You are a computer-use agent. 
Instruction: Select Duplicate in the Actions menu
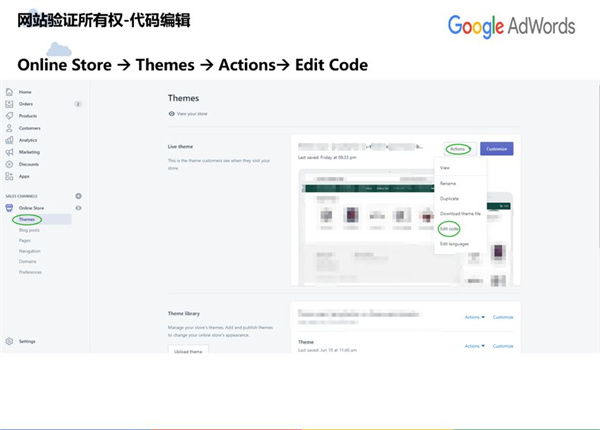click(x=449, y=198)
